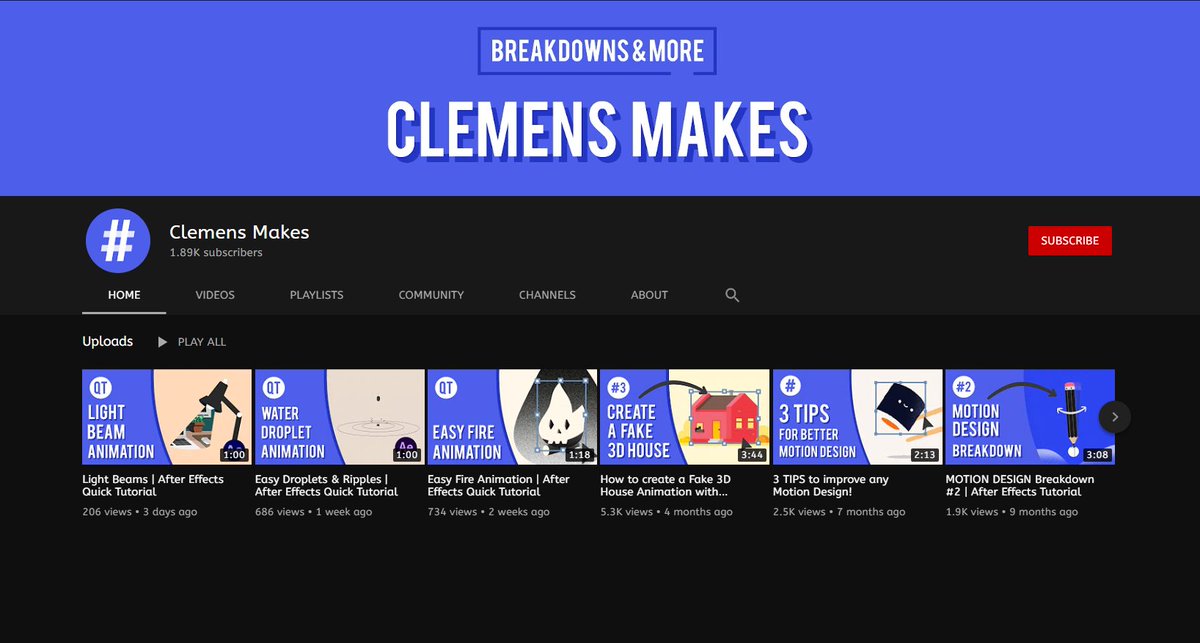This screenshot has width=1200, height=643.
Task: Click the PLAY ALL text link
Action: point(202,342)
